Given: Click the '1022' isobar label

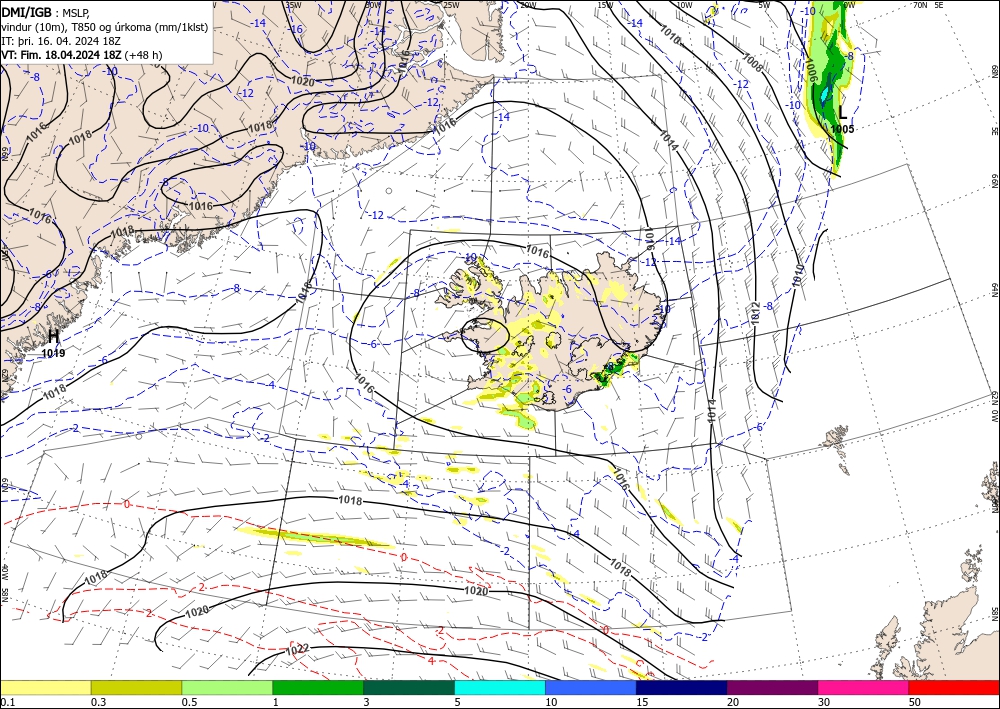Looking at the screenshot, I should point(297,650).
